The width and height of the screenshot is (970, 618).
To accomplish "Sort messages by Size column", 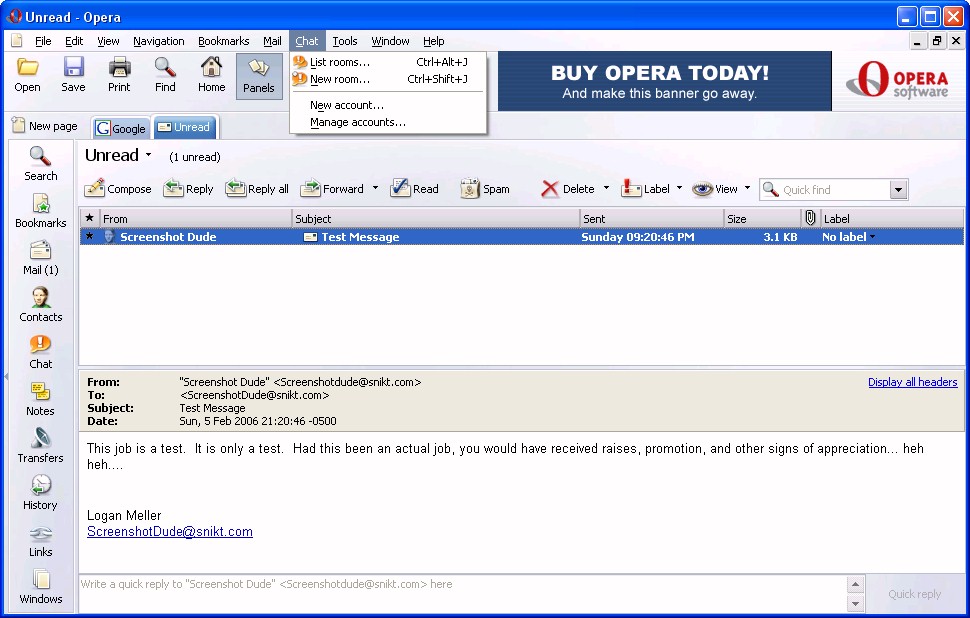I will 762,218.
